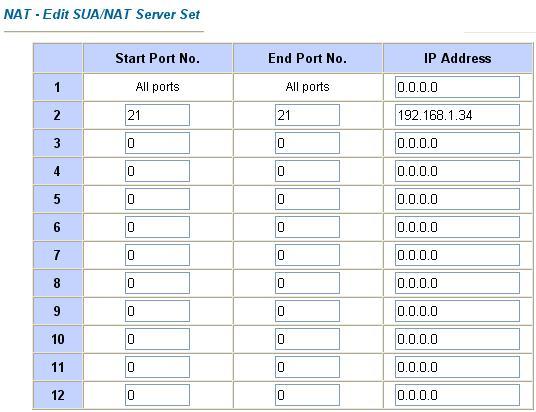This screenshot has height=412, width=536.
Task: Click the IP Address field in row 5
Action: 457,199
